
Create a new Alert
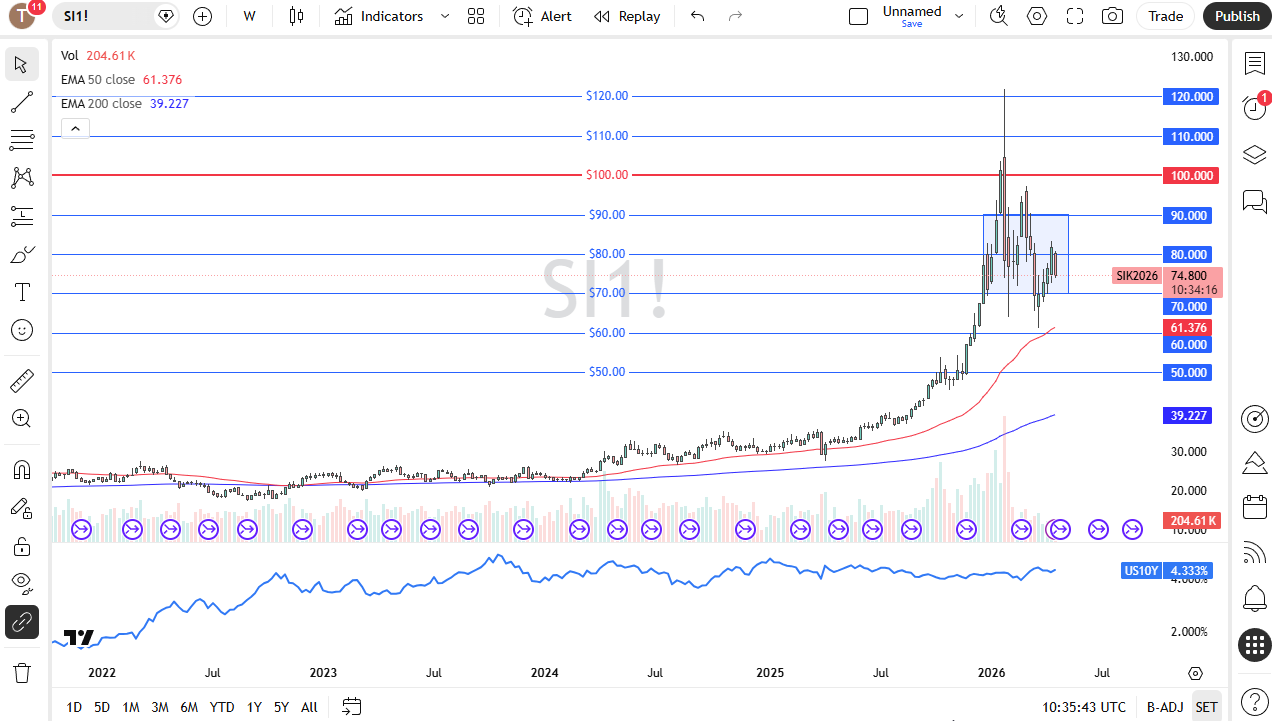pyautogui.click(x=543, y=16)
